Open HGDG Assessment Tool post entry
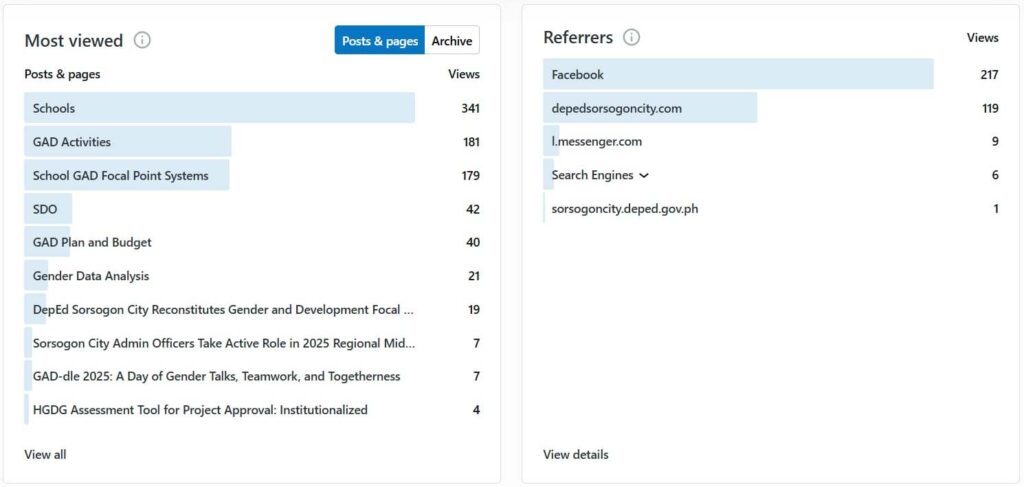The height and width of the screenshot is (487, 1024). point(200,410)
